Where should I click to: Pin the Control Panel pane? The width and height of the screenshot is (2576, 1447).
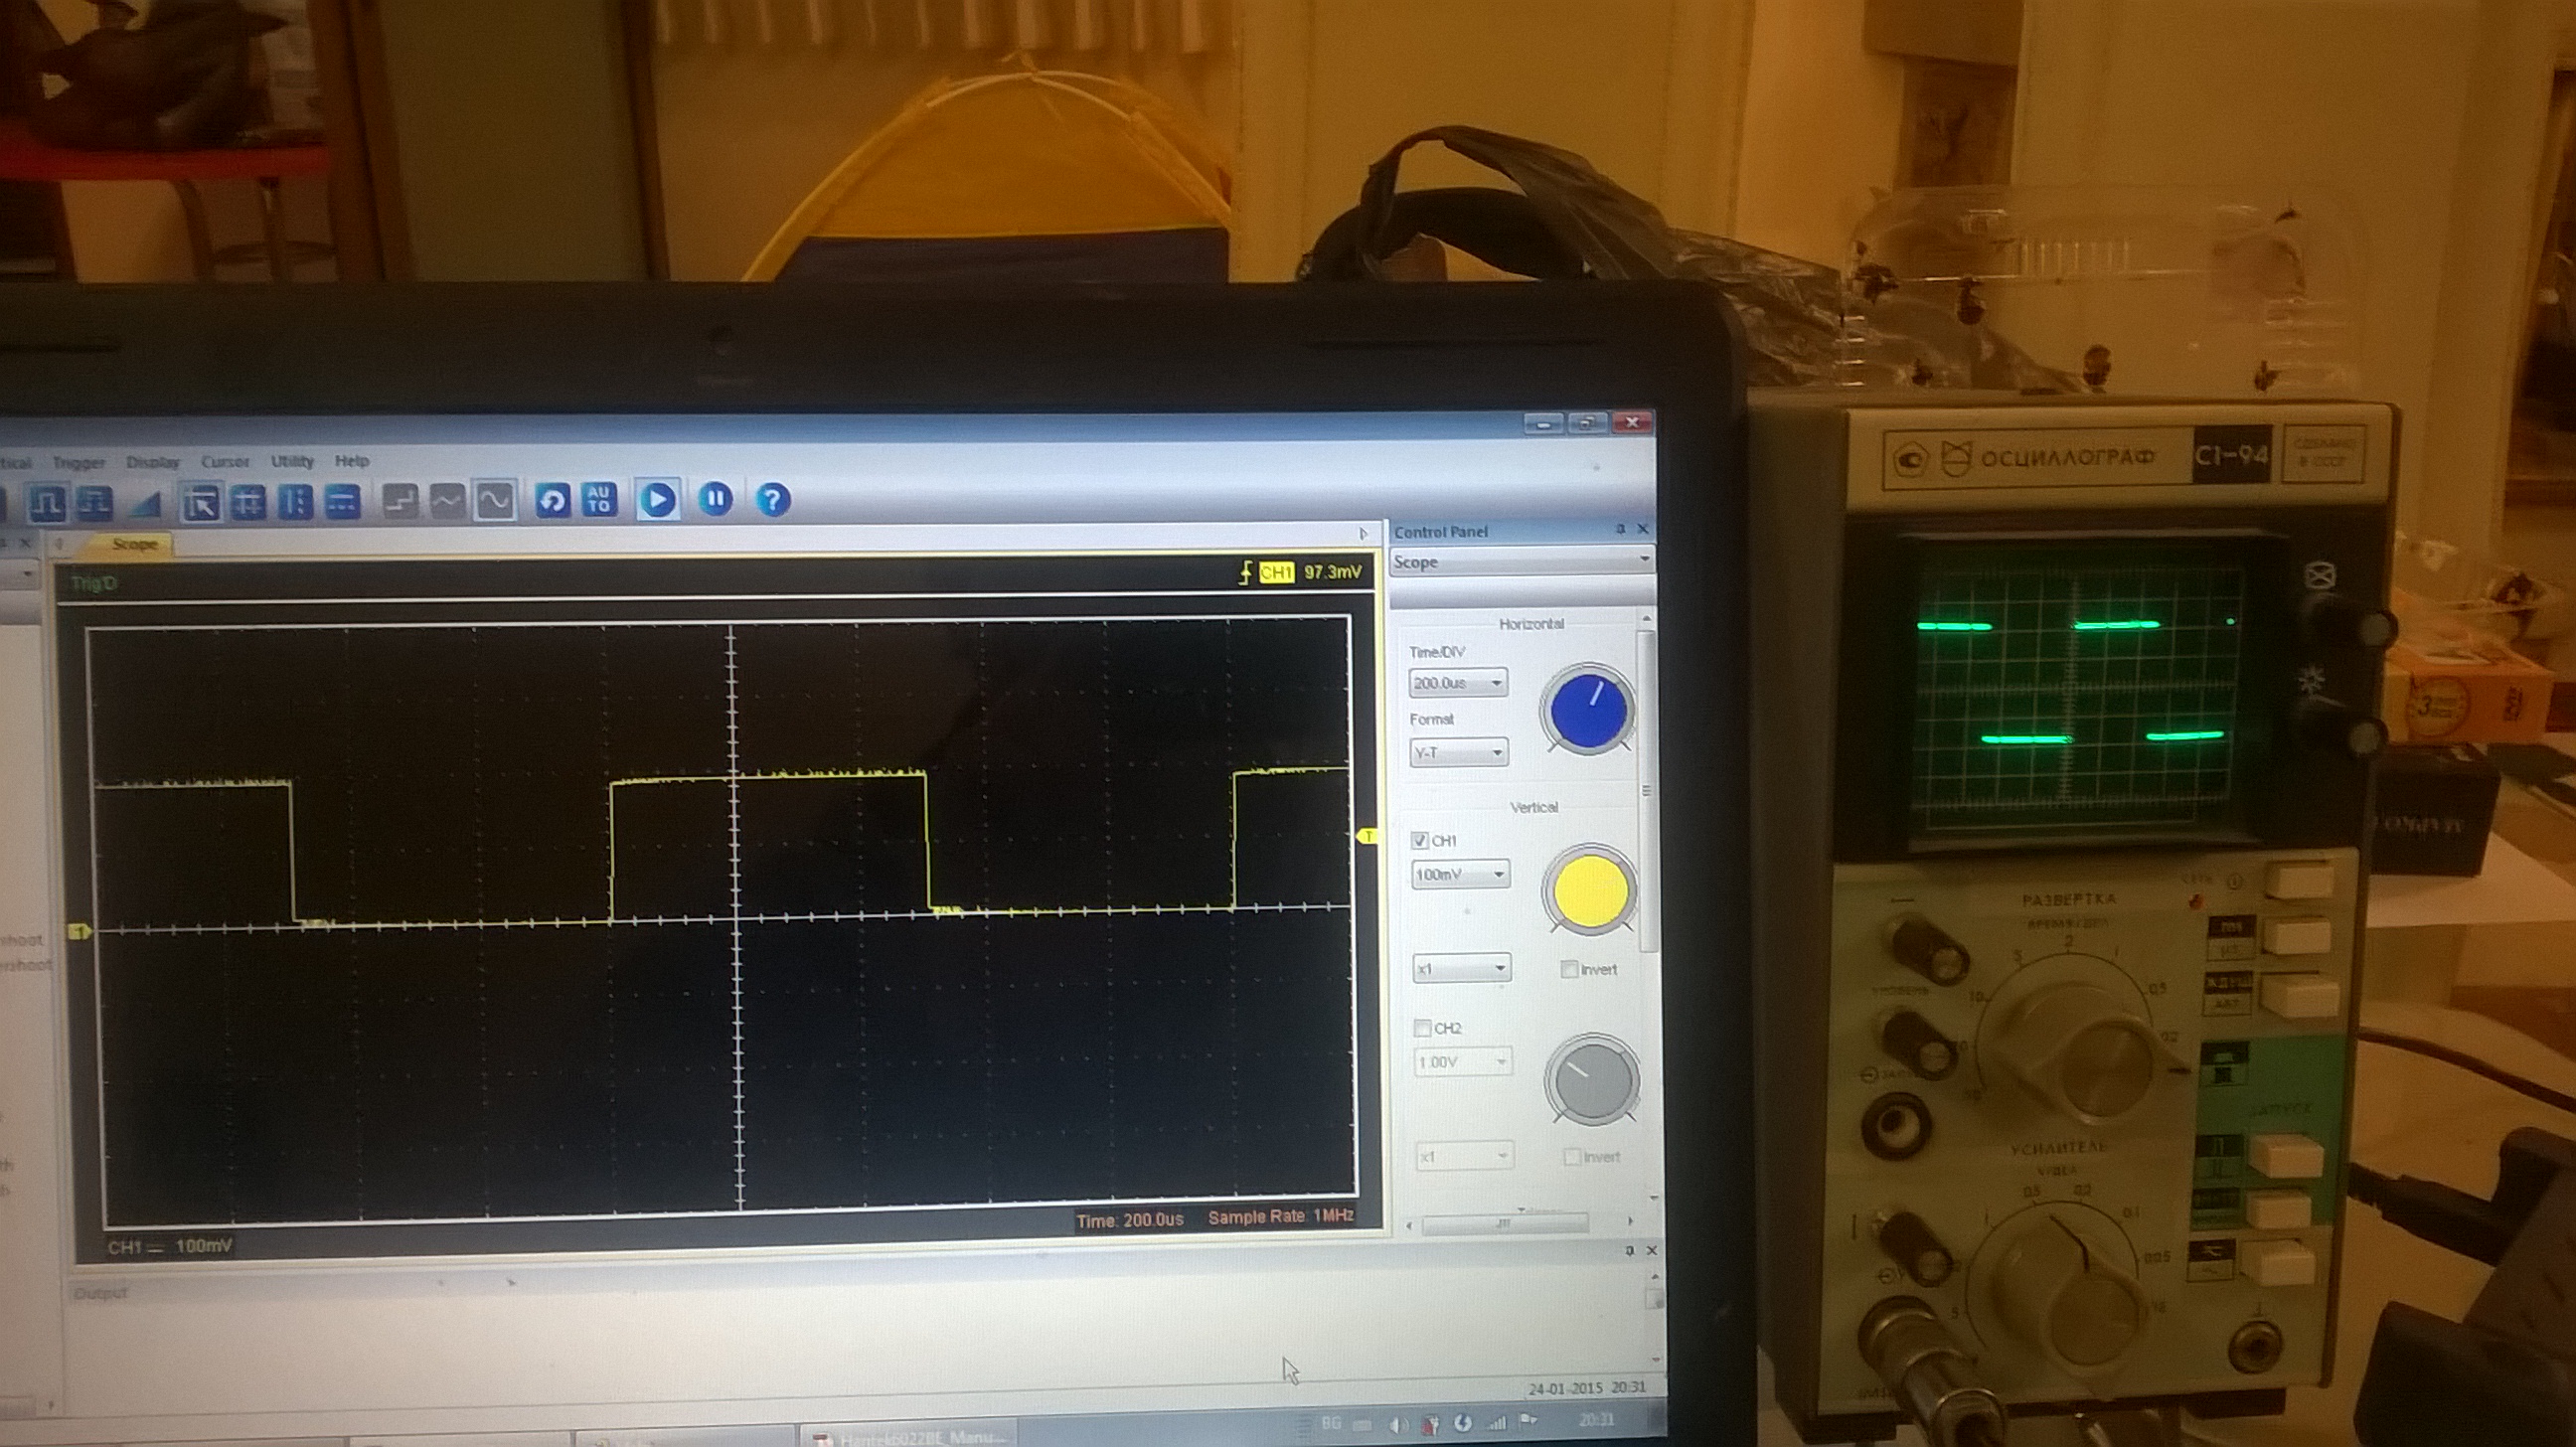1620,529
